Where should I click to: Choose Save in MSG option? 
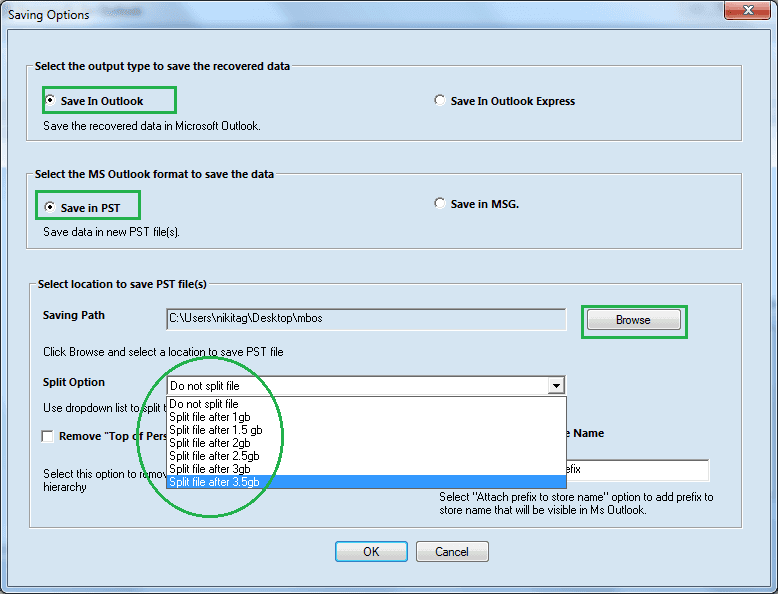coord(440,203)
